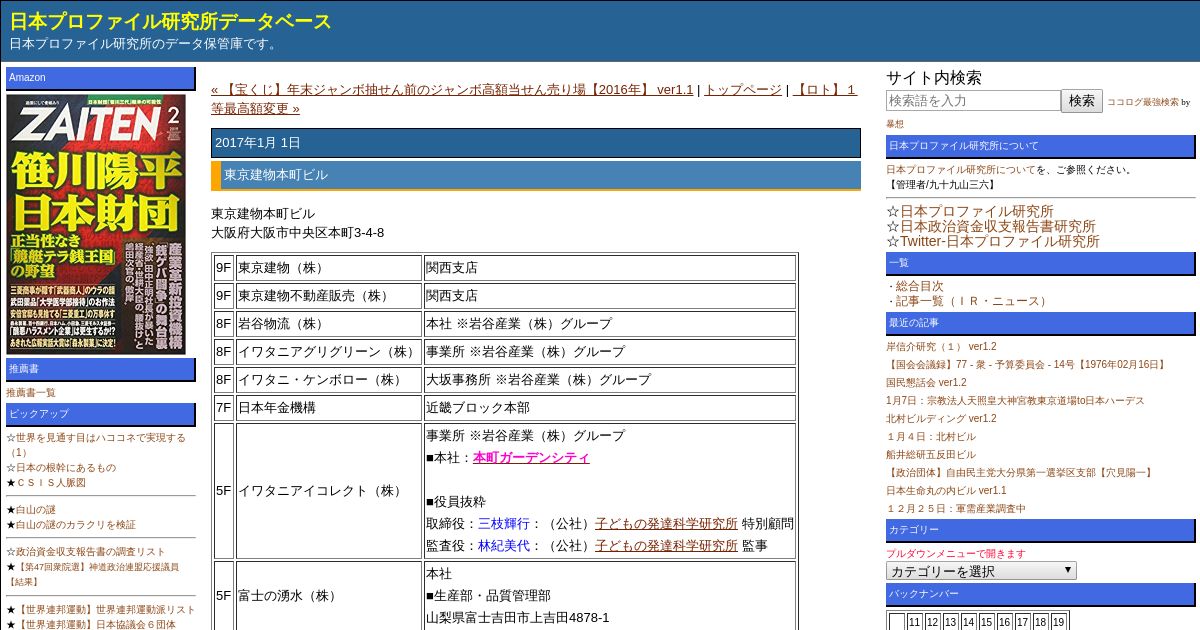Viewport: 1200px width, 630px height.
Task: Select the 最近の記事 sidebar header
Action: coord(1040,323)
